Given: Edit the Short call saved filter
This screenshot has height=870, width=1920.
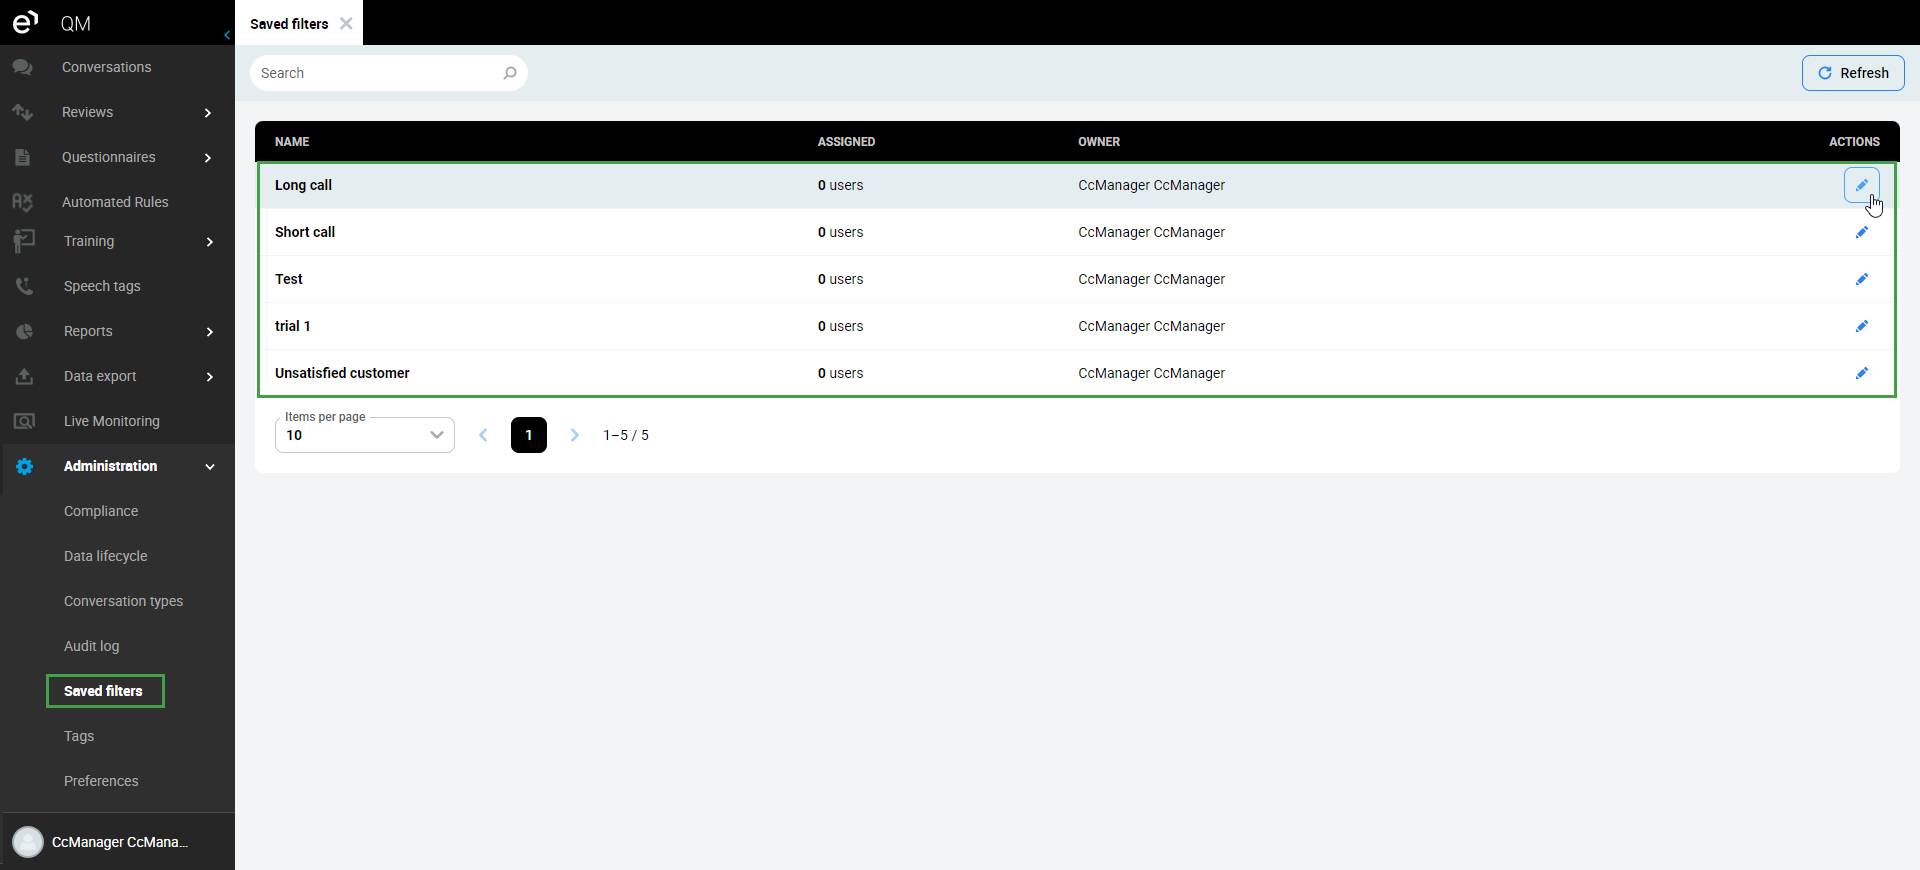Looking at the screenshot, I should (x=1861, y=232).
